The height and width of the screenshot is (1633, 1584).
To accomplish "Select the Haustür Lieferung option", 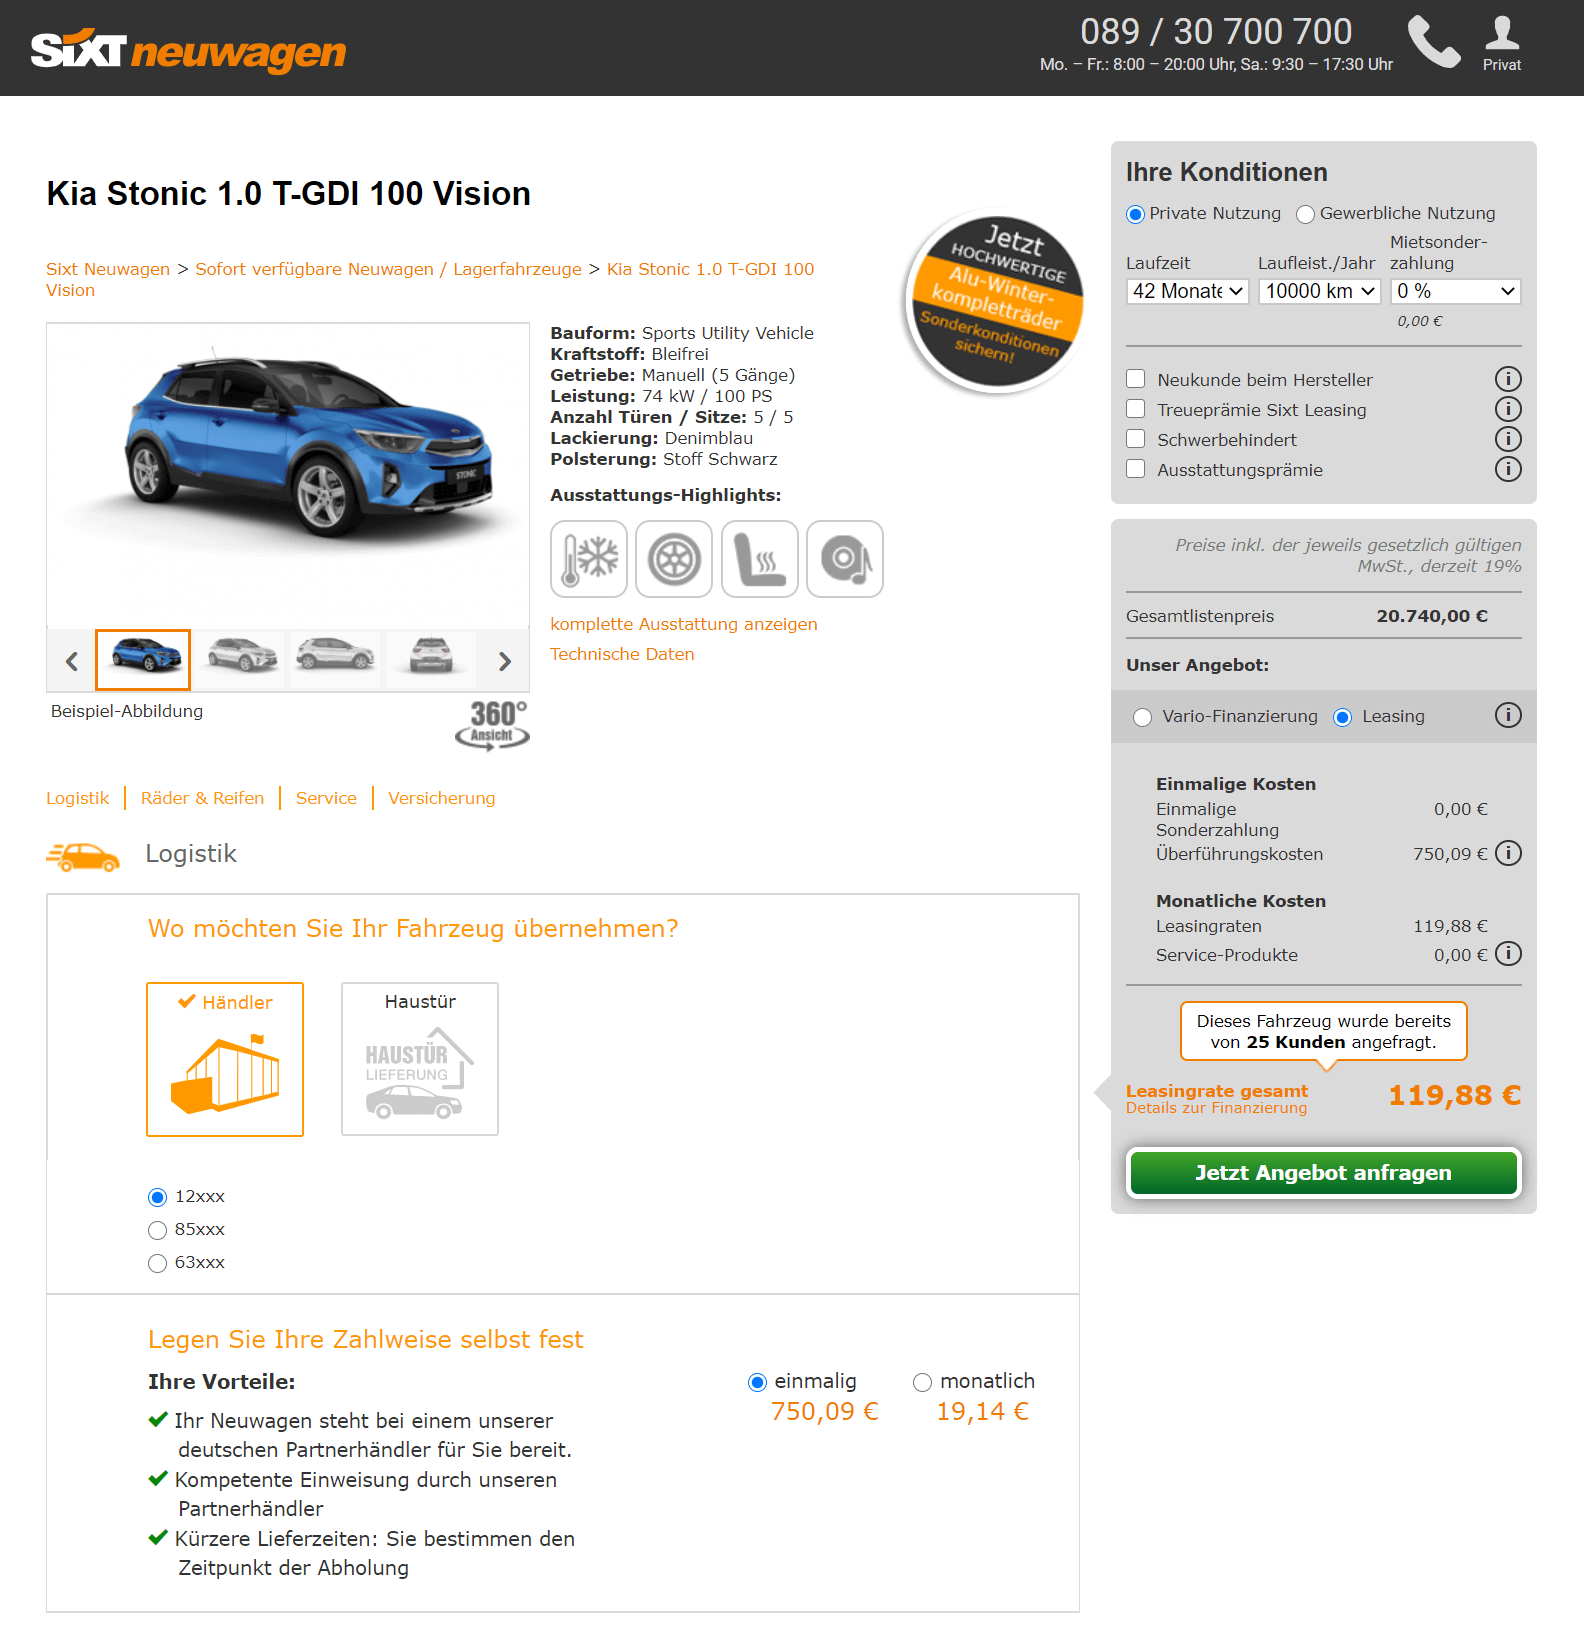I will tap(420, 1059).
